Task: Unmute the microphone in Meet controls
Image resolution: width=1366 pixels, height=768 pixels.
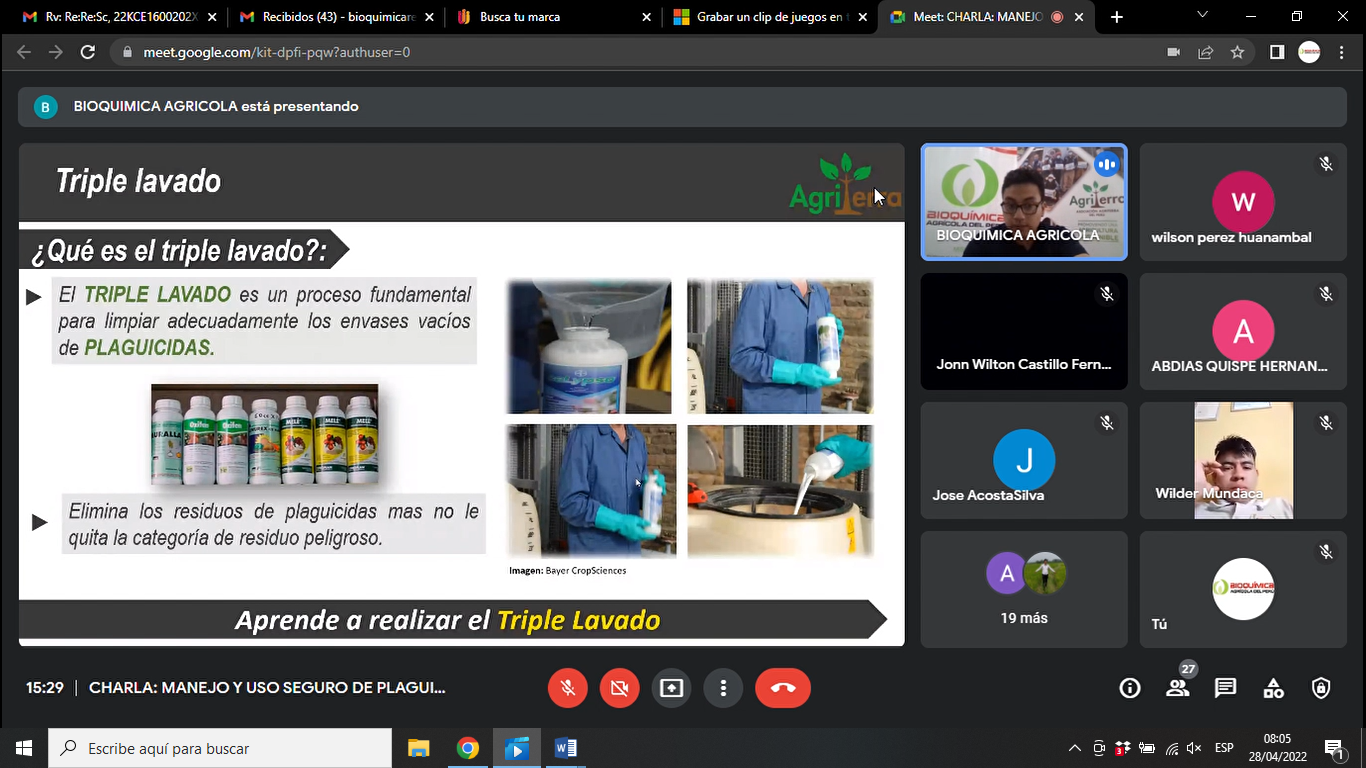Action: (x=567, y=688)
